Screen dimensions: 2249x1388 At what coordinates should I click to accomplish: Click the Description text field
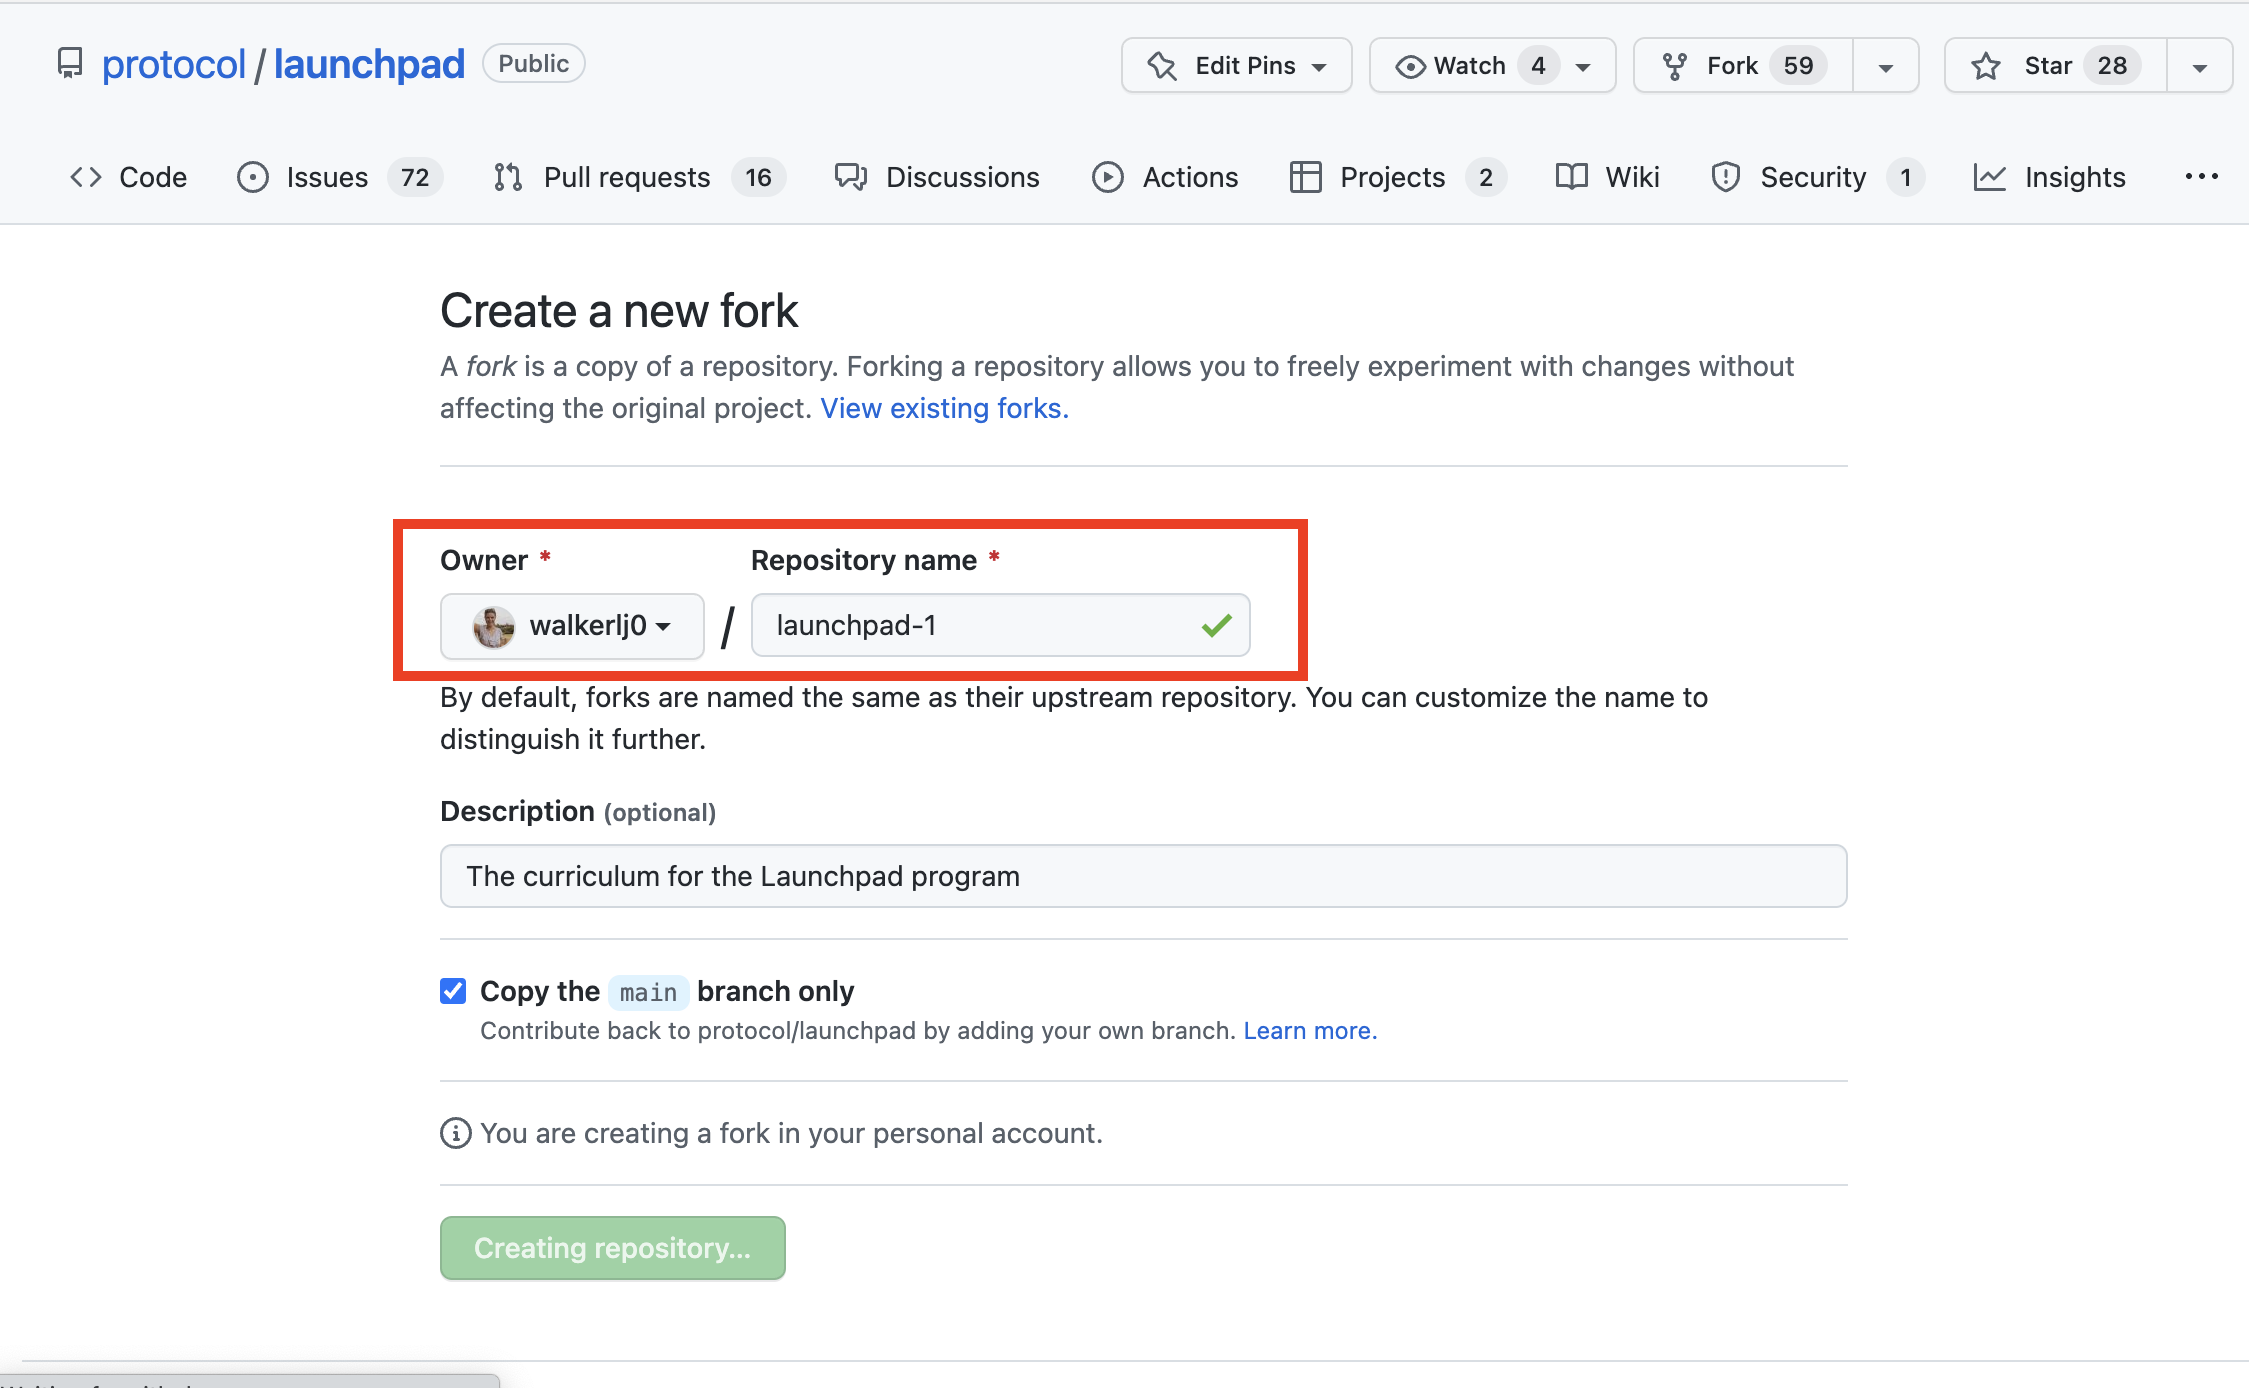point(1143,876)
